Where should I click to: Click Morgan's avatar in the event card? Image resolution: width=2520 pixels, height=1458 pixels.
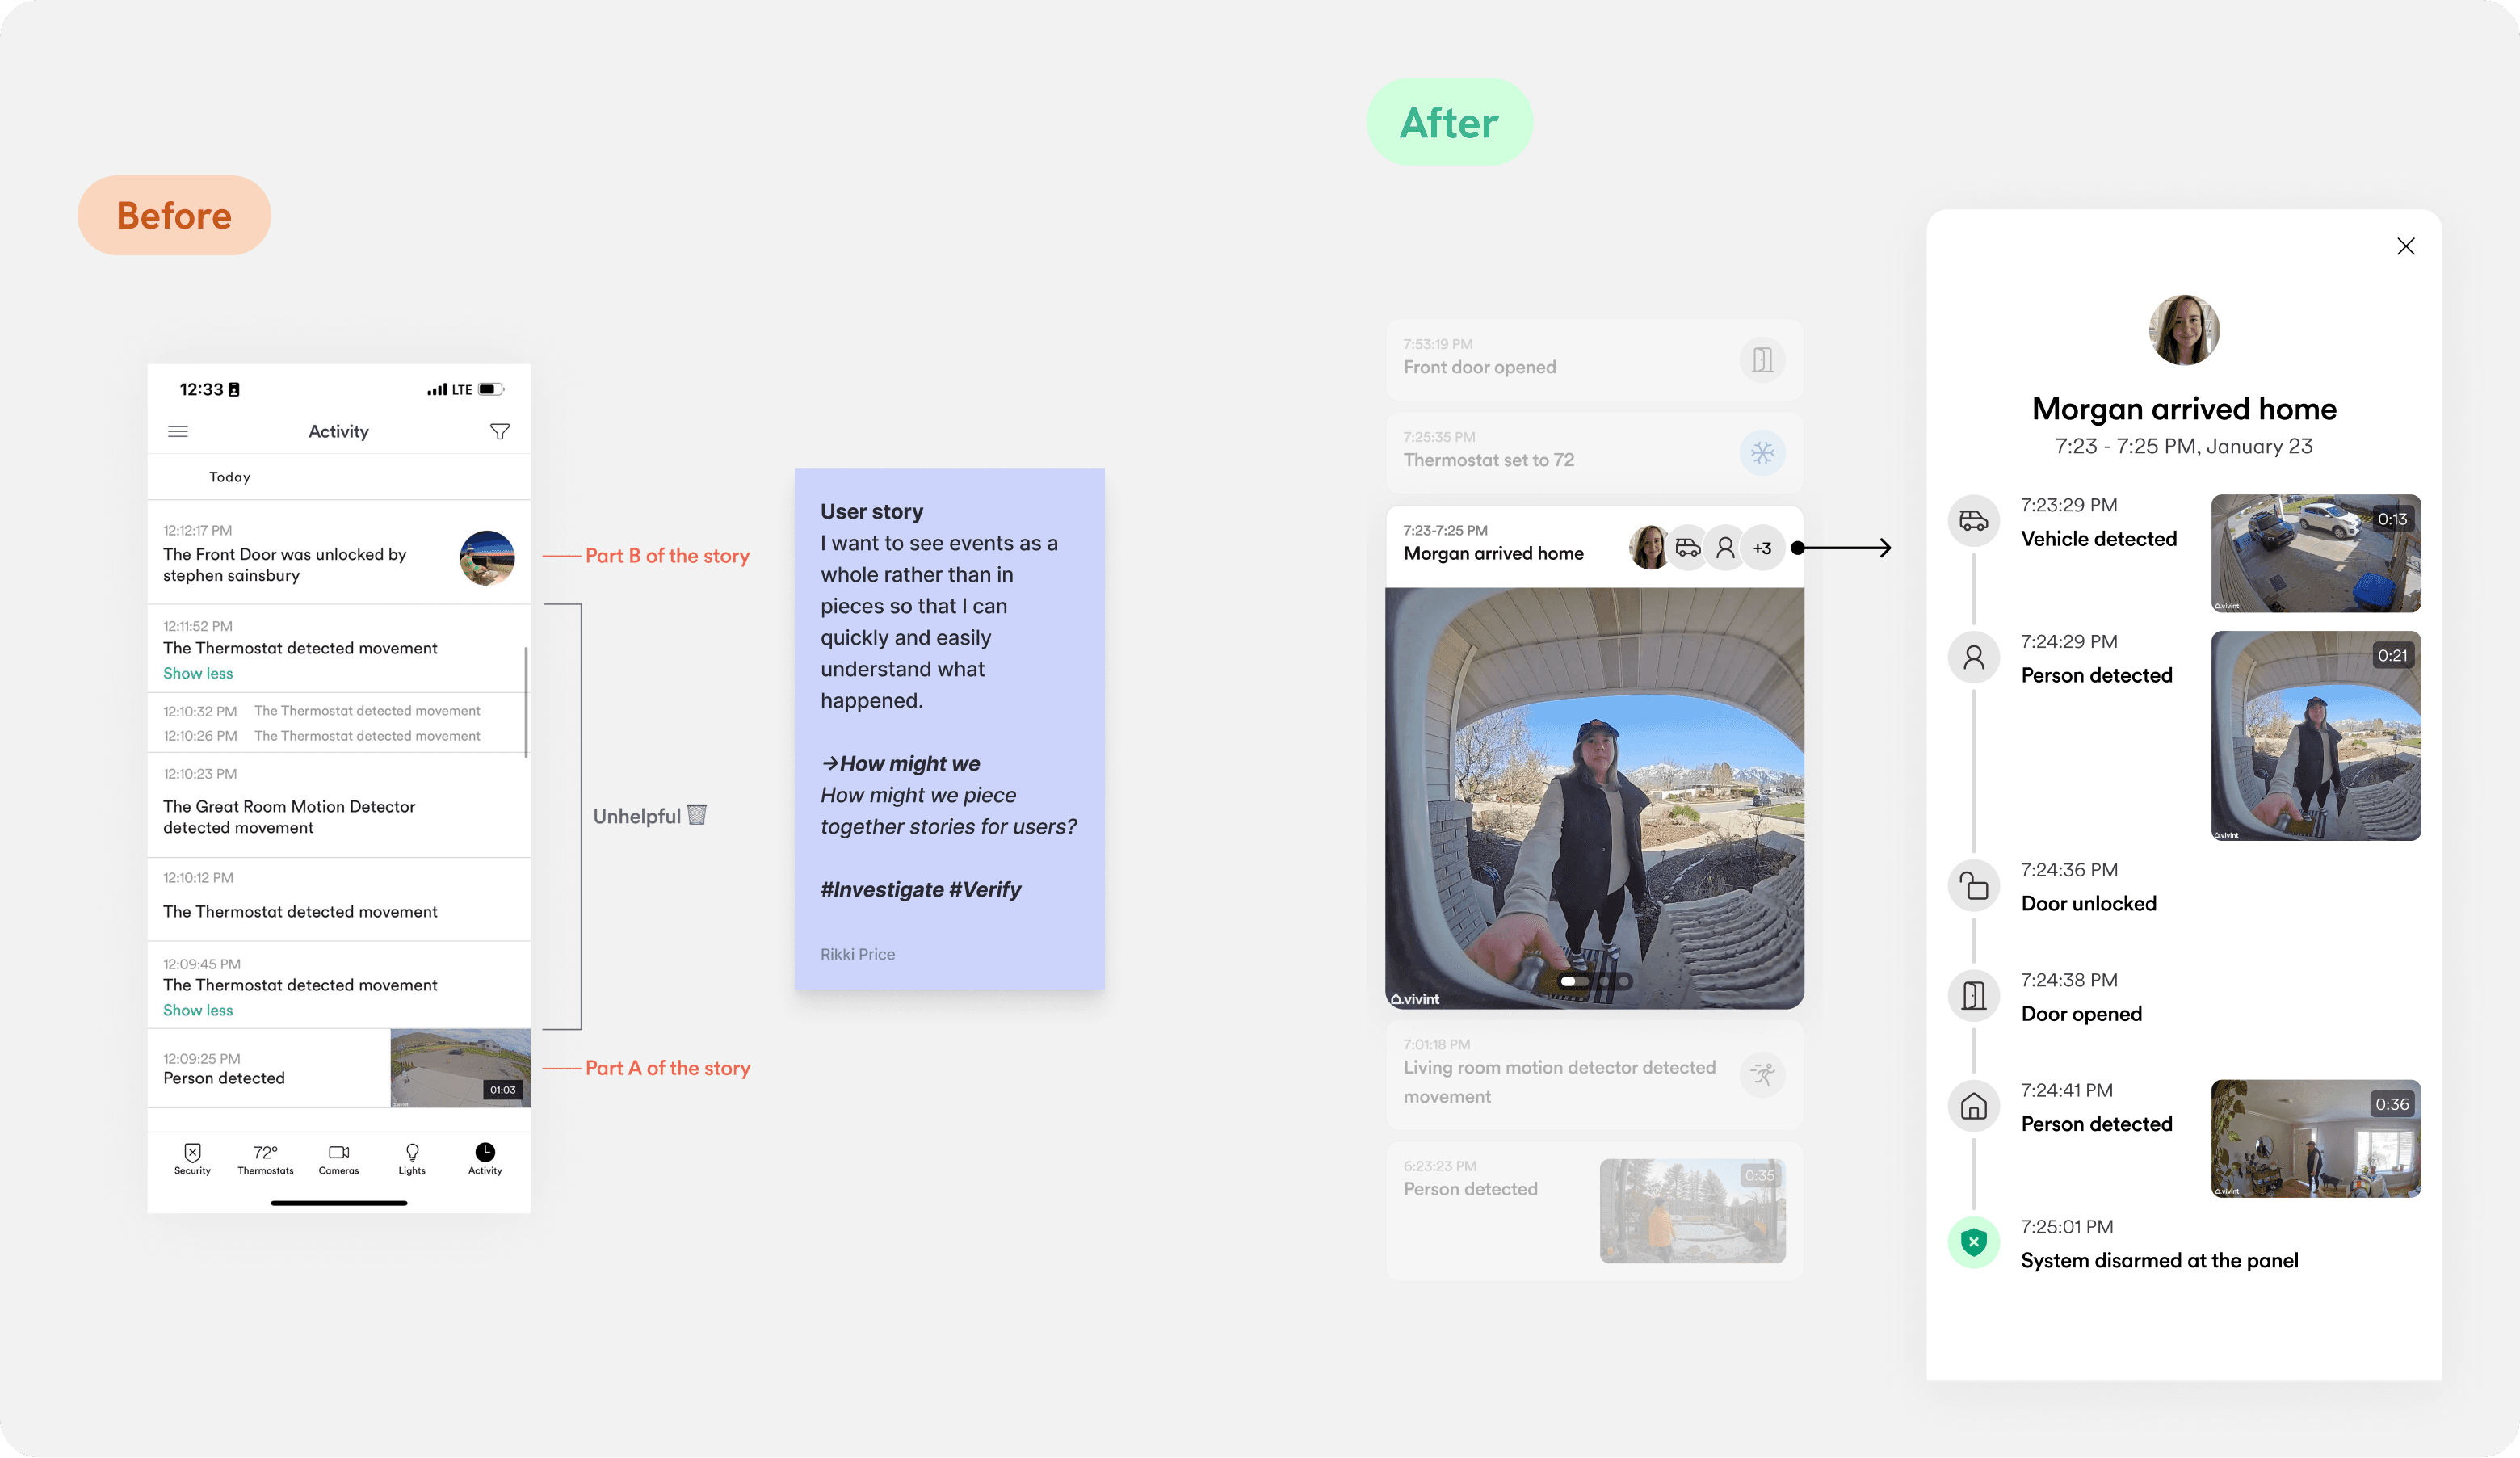(x=1648, y=548)
